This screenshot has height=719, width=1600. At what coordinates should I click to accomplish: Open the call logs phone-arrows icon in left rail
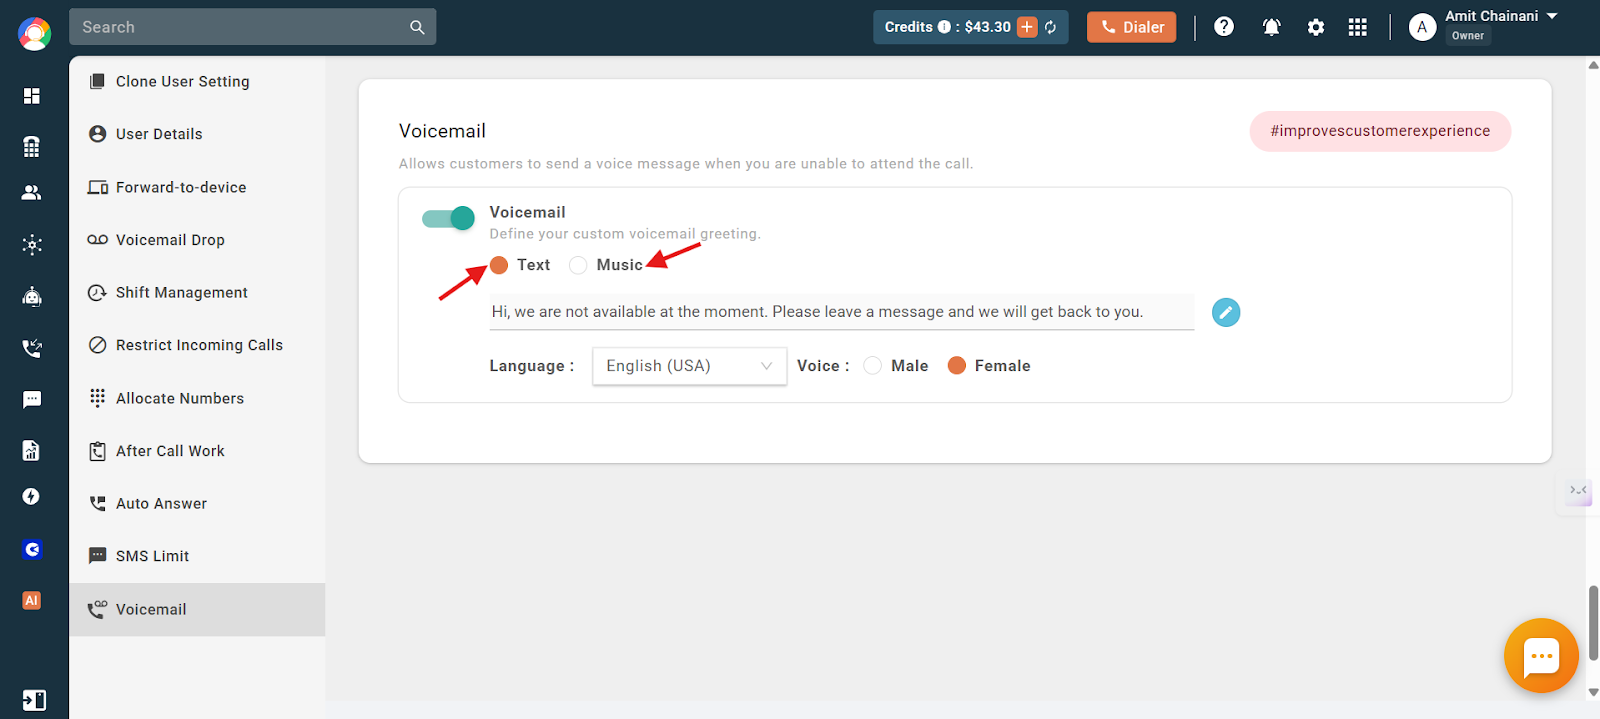32,348
